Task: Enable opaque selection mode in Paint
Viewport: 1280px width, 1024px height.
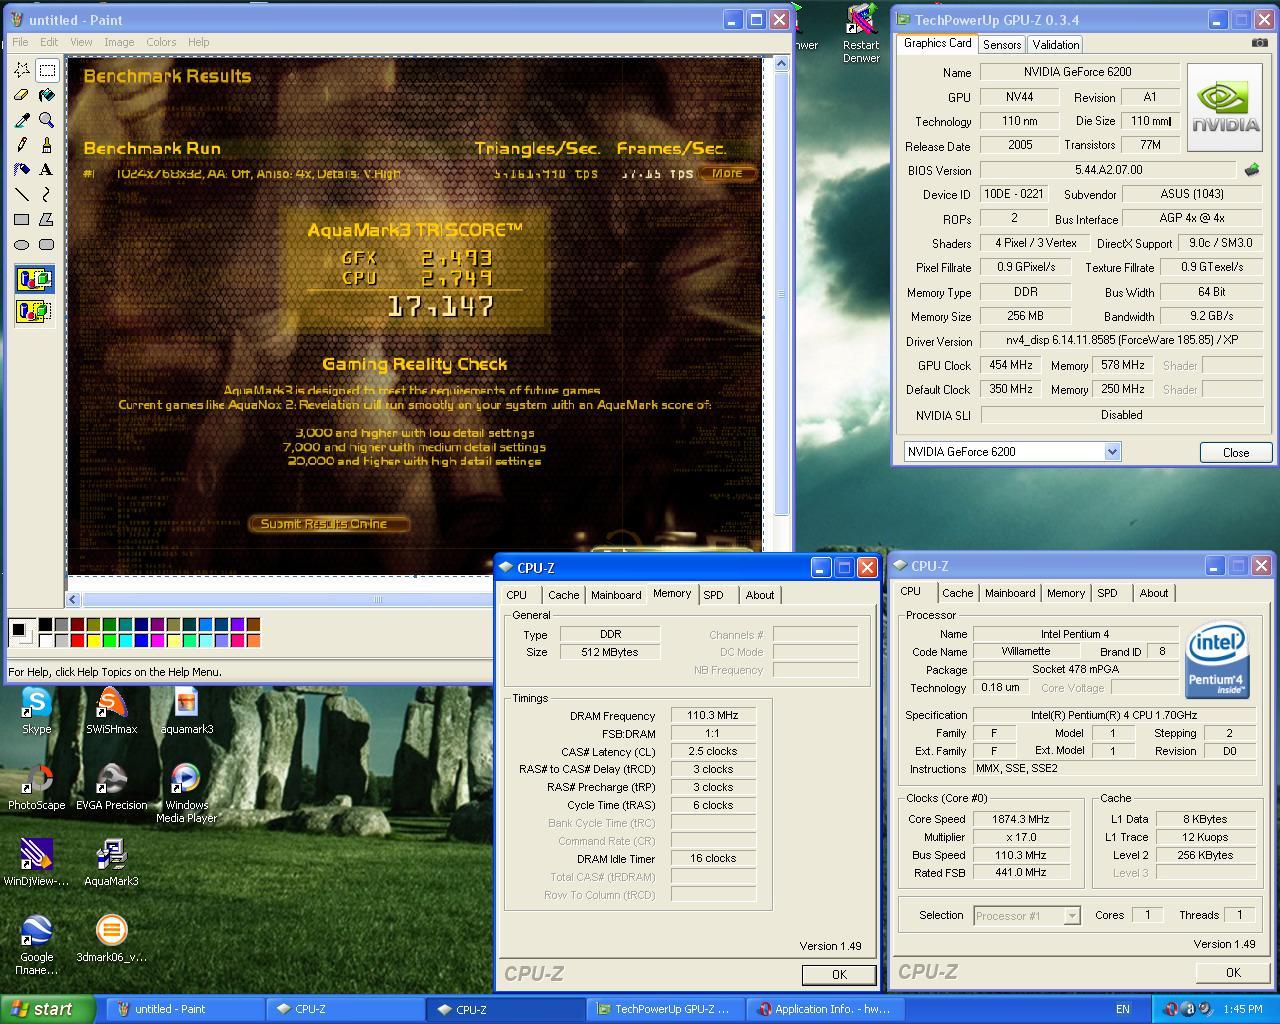Action: [33, 279]
